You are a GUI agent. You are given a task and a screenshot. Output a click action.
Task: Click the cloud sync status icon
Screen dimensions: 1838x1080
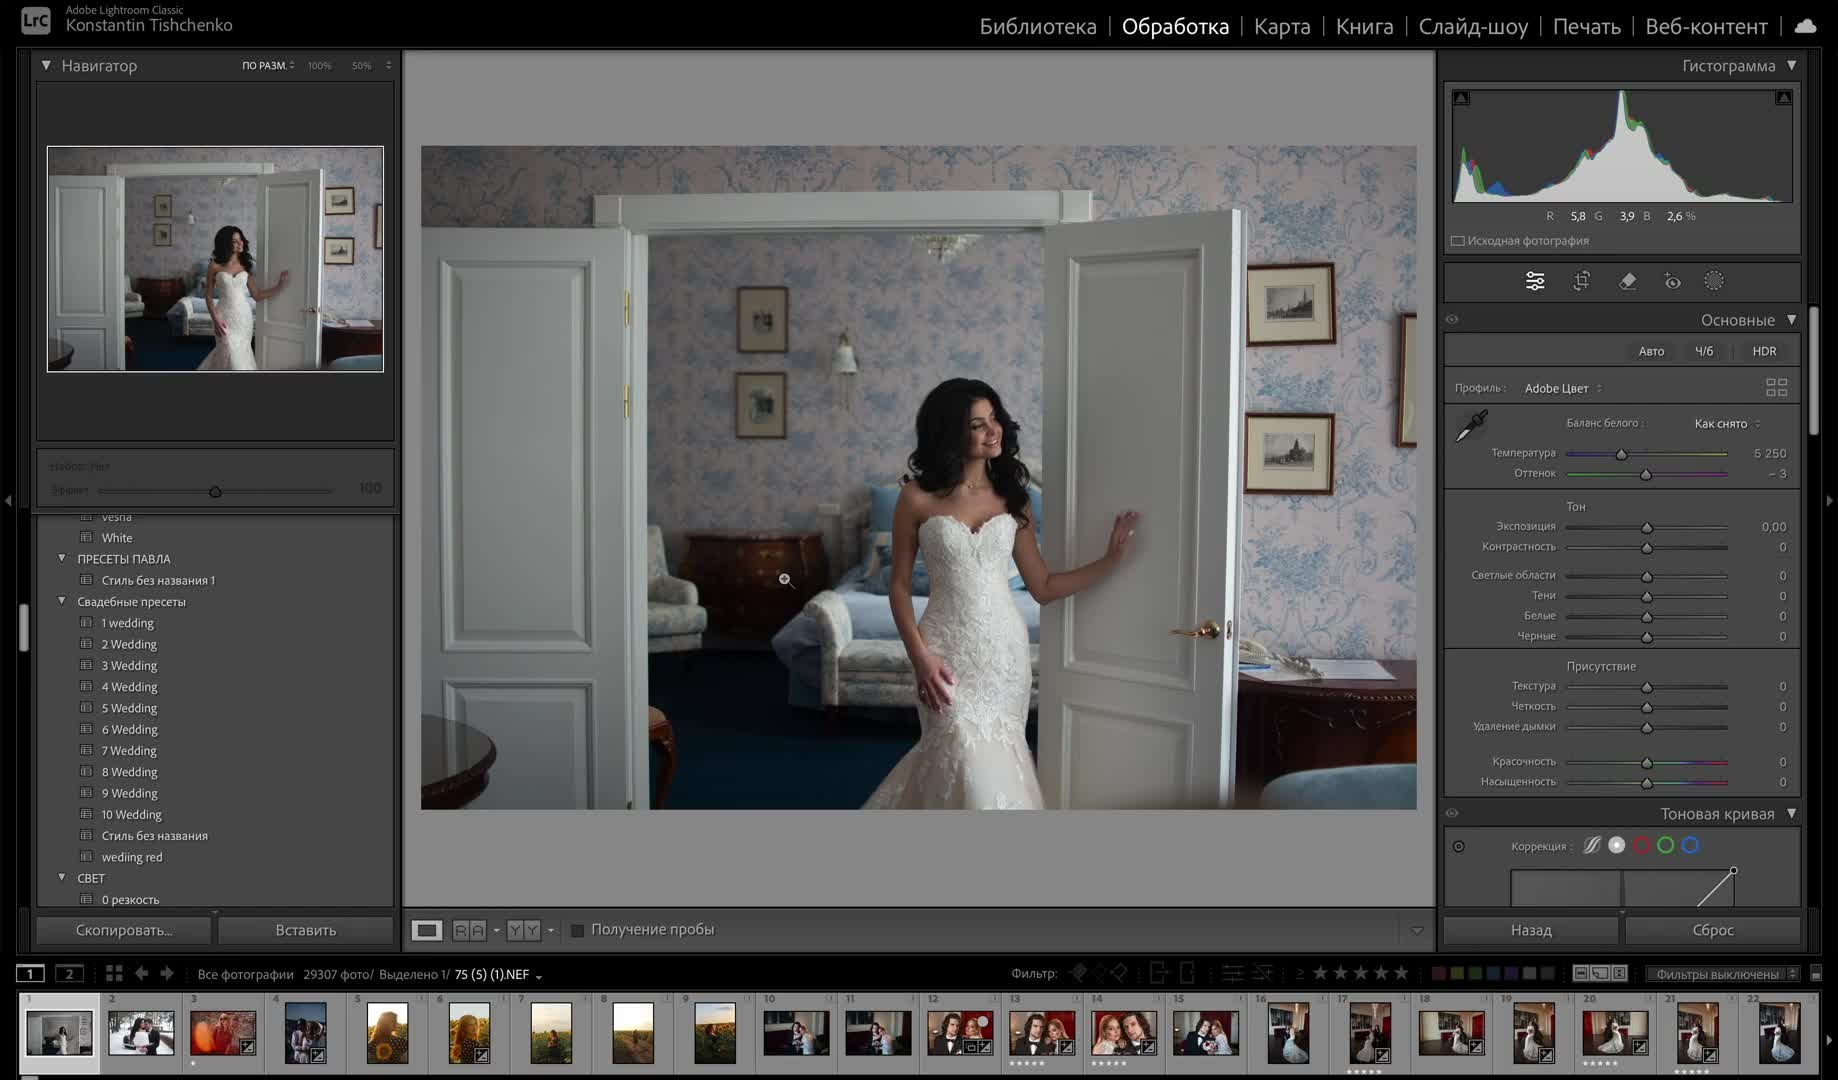point(1806,26)
